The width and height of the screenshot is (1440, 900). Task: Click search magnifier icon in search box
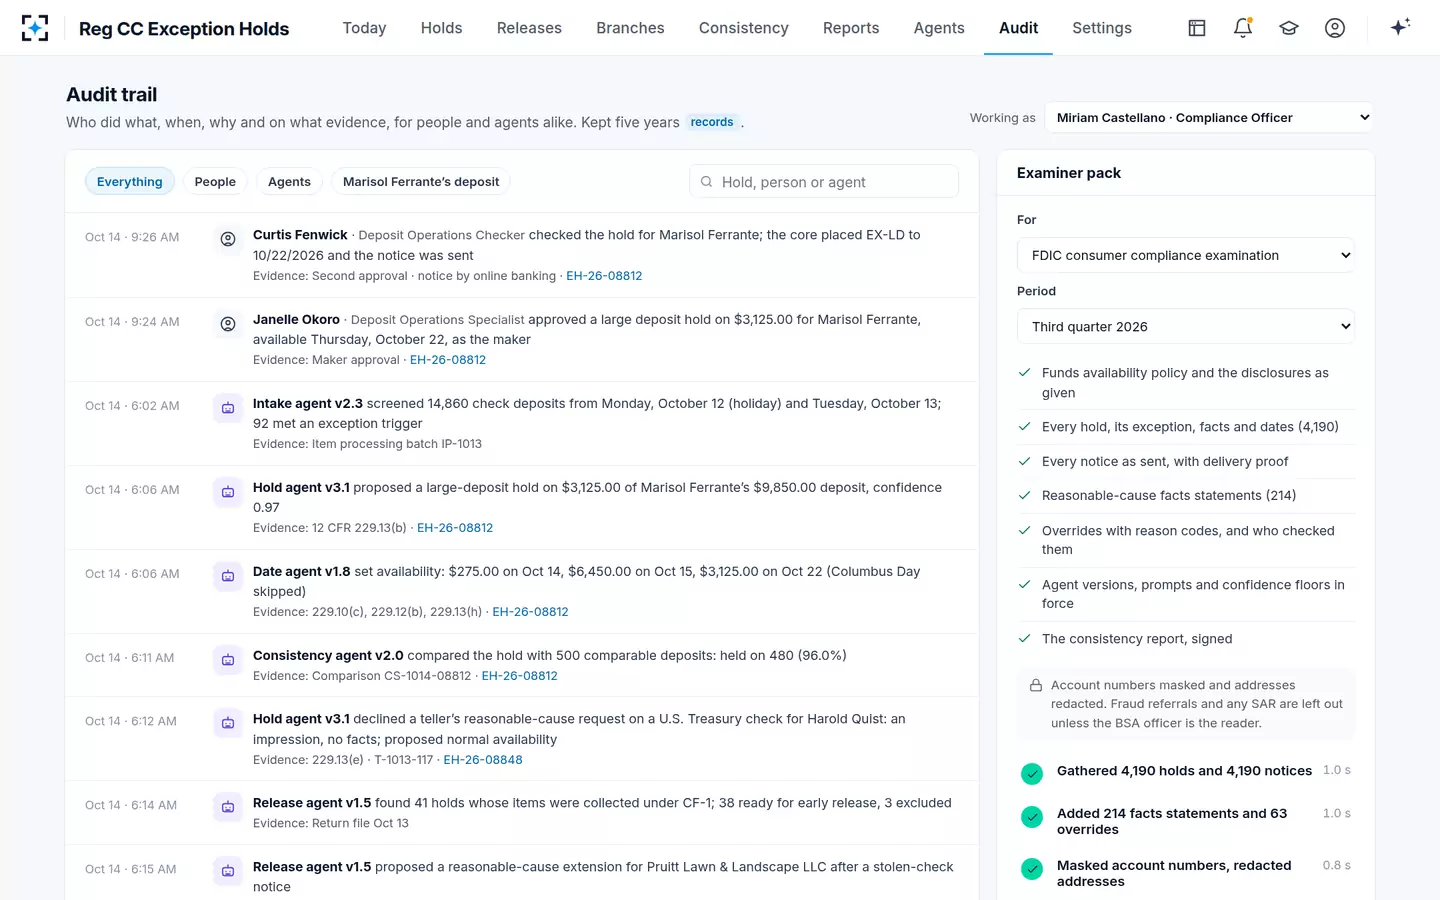[x=706, y=182]
